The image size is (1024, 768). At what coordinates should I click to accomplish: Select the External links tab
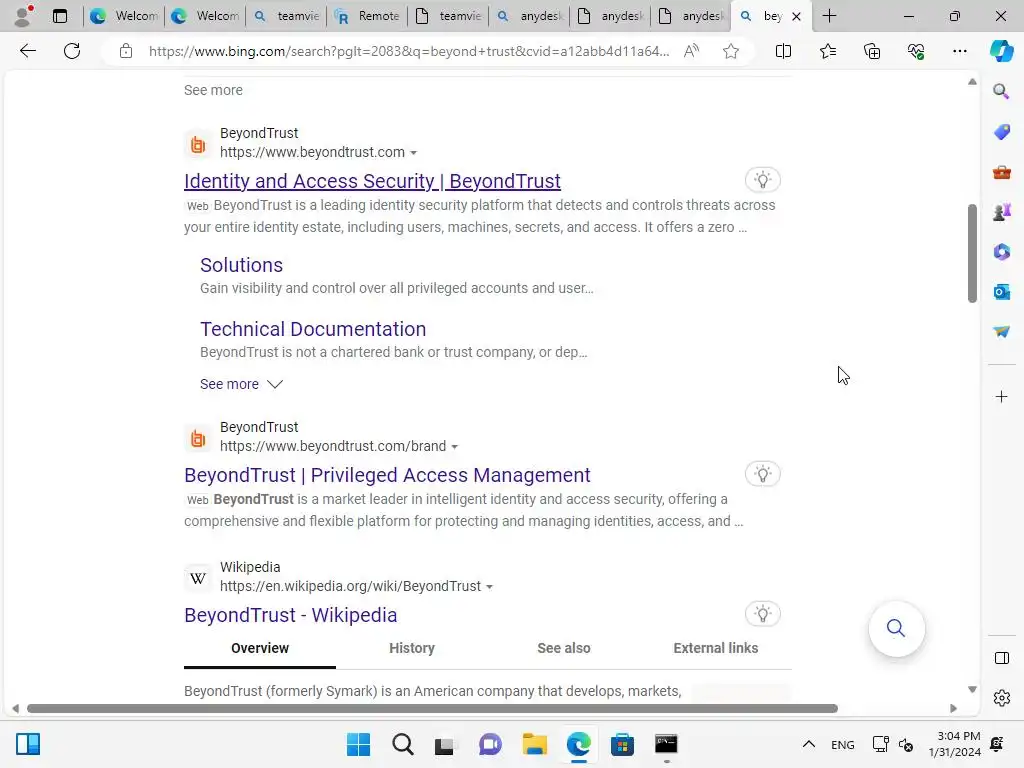(x=716, y=648)
